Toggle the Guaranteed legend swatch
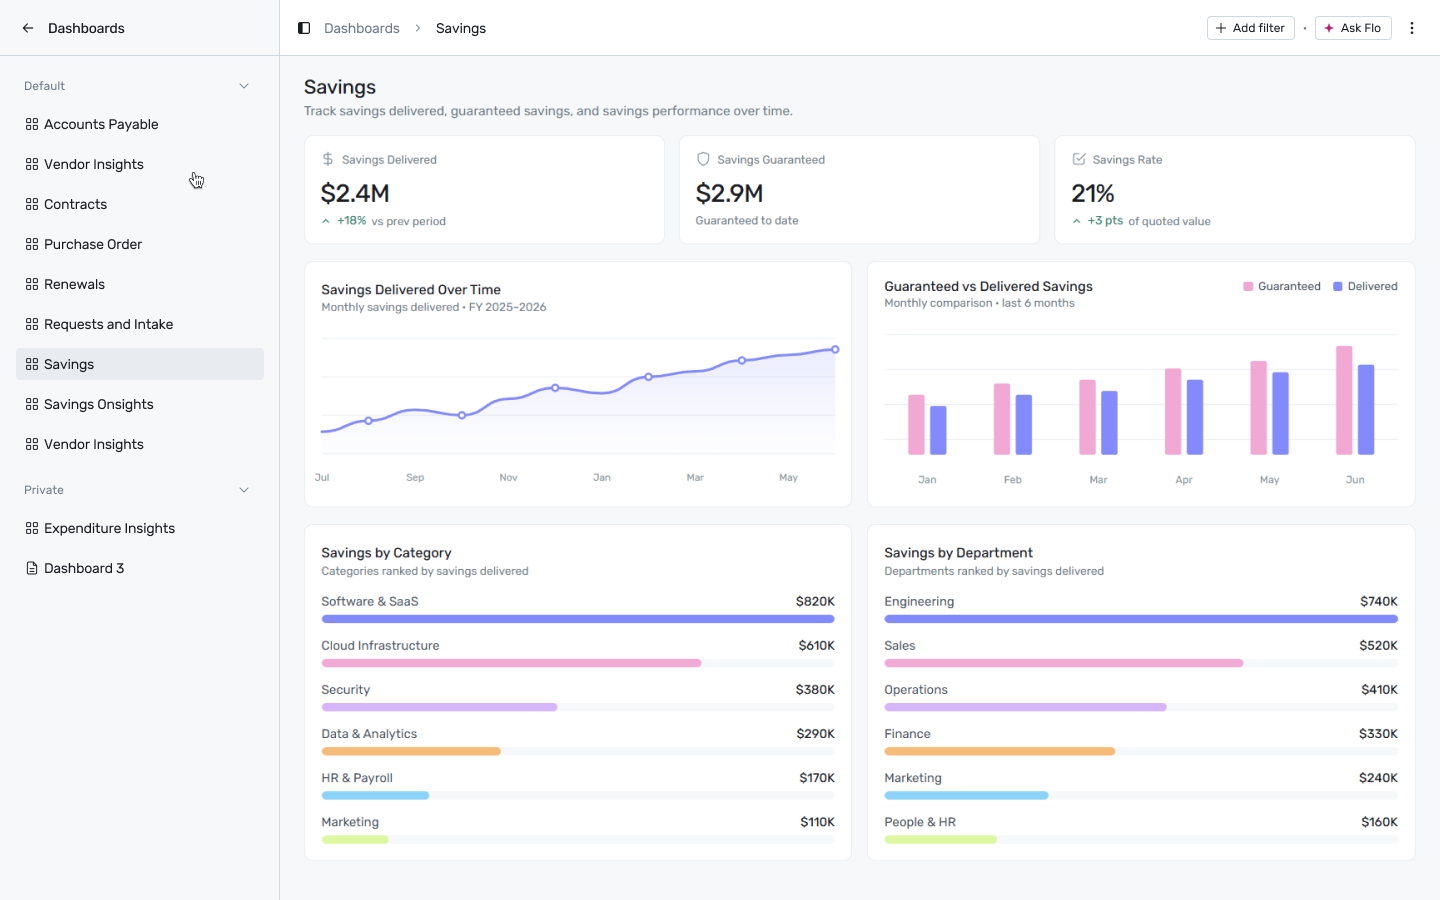The image size is (1440, 900). click(x=1248, y=286)
